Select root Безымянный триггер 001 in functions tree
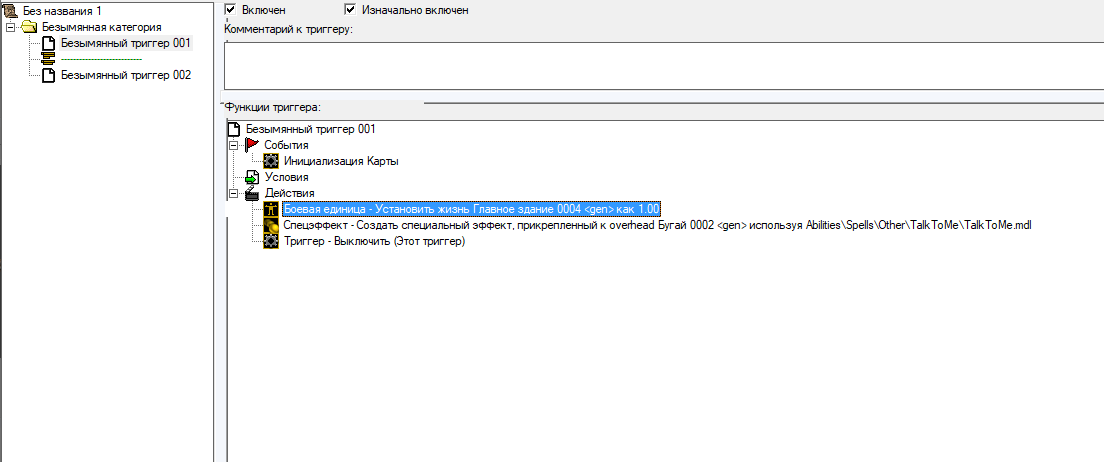The height and width of the screenshot is (462, 1104). tap(310, 129)
